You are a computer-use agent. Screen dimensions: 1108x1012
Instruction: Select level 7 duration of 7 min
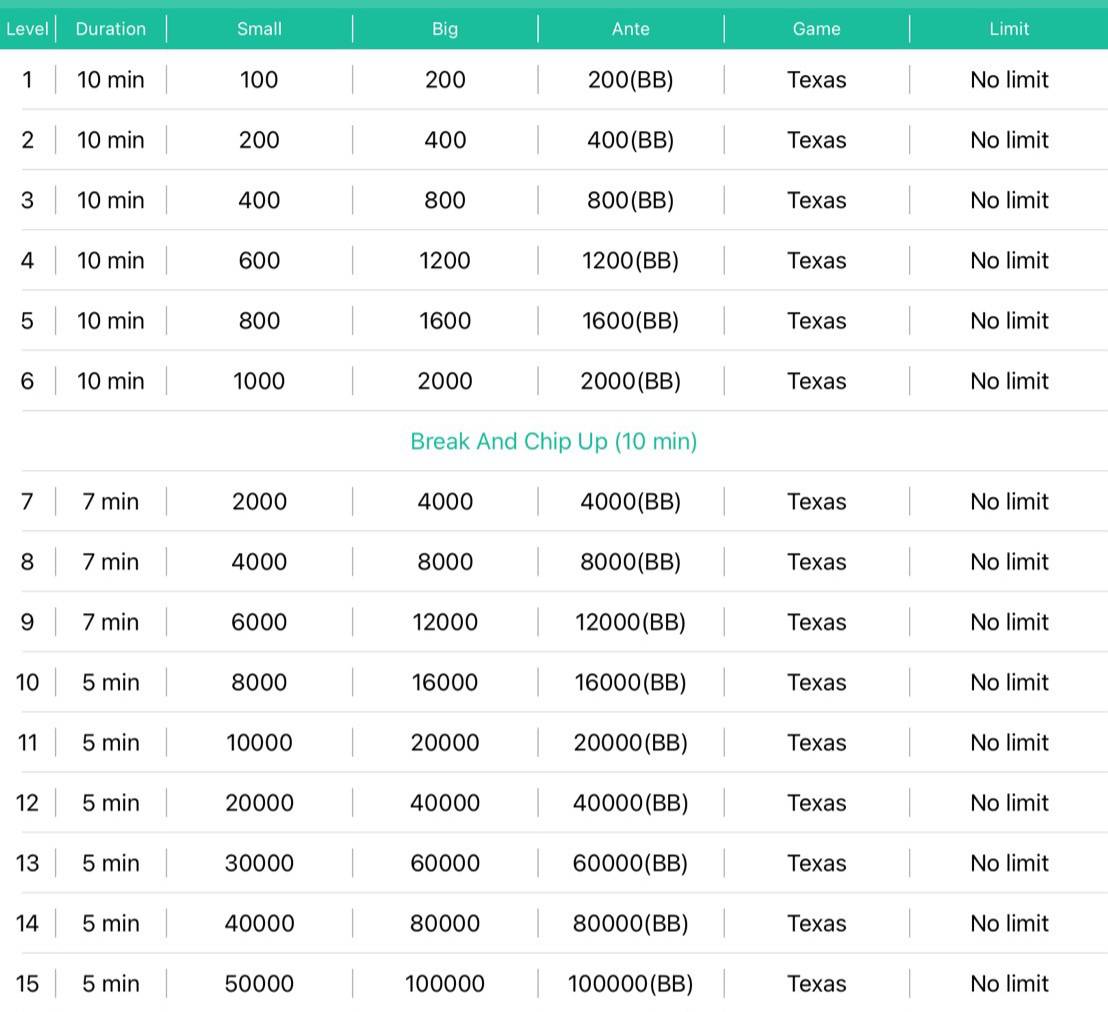click(x=110, y=502)
